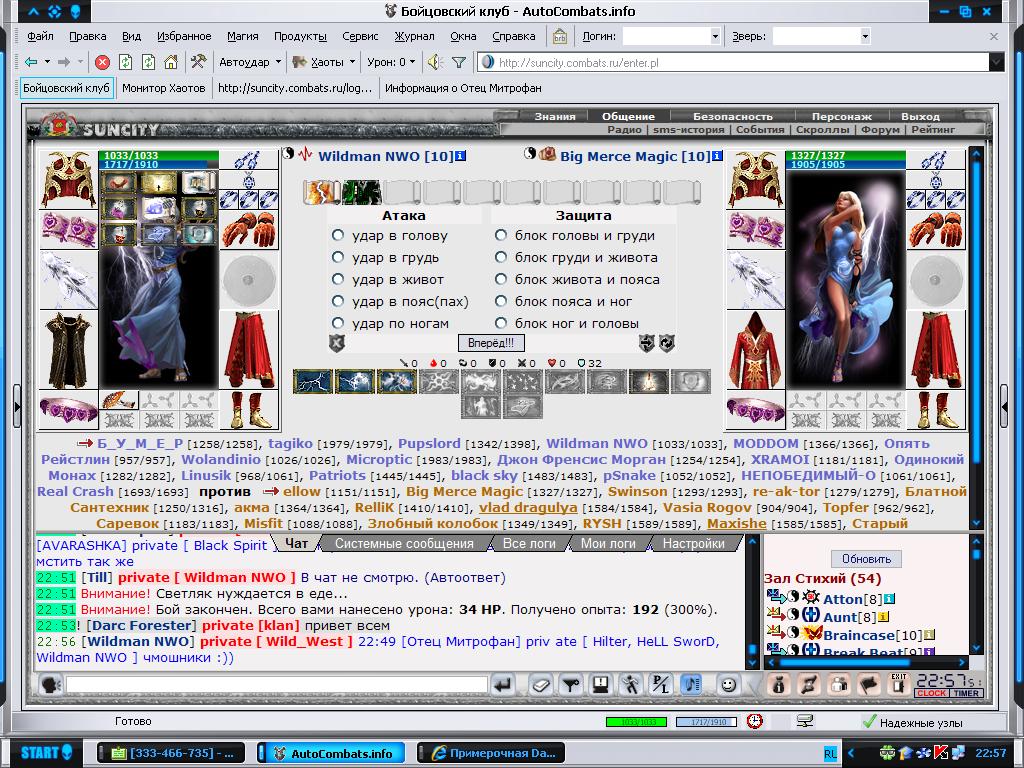The height and width of the screenshot is (768, 1024).
Task: Toggle the chat sound notes icon
Action: click(x=691, y=684)
